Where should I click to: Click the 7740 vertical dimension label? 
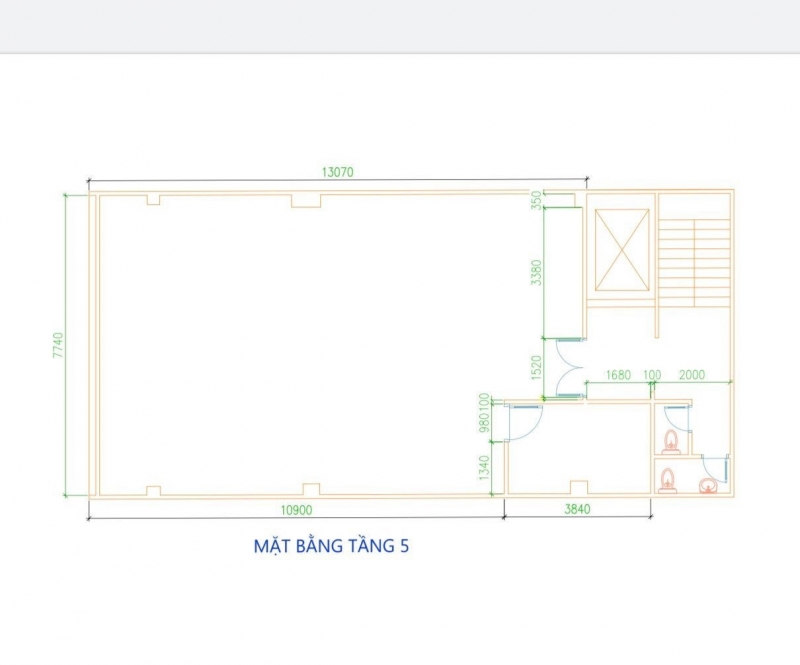(x=58, y=345)
